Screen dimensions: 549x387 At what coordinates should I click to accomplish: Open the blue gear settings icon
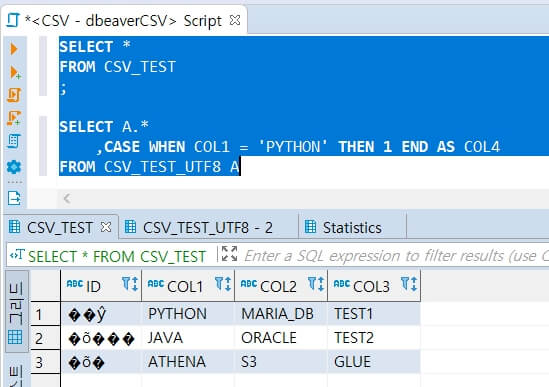tap(14, 167)
